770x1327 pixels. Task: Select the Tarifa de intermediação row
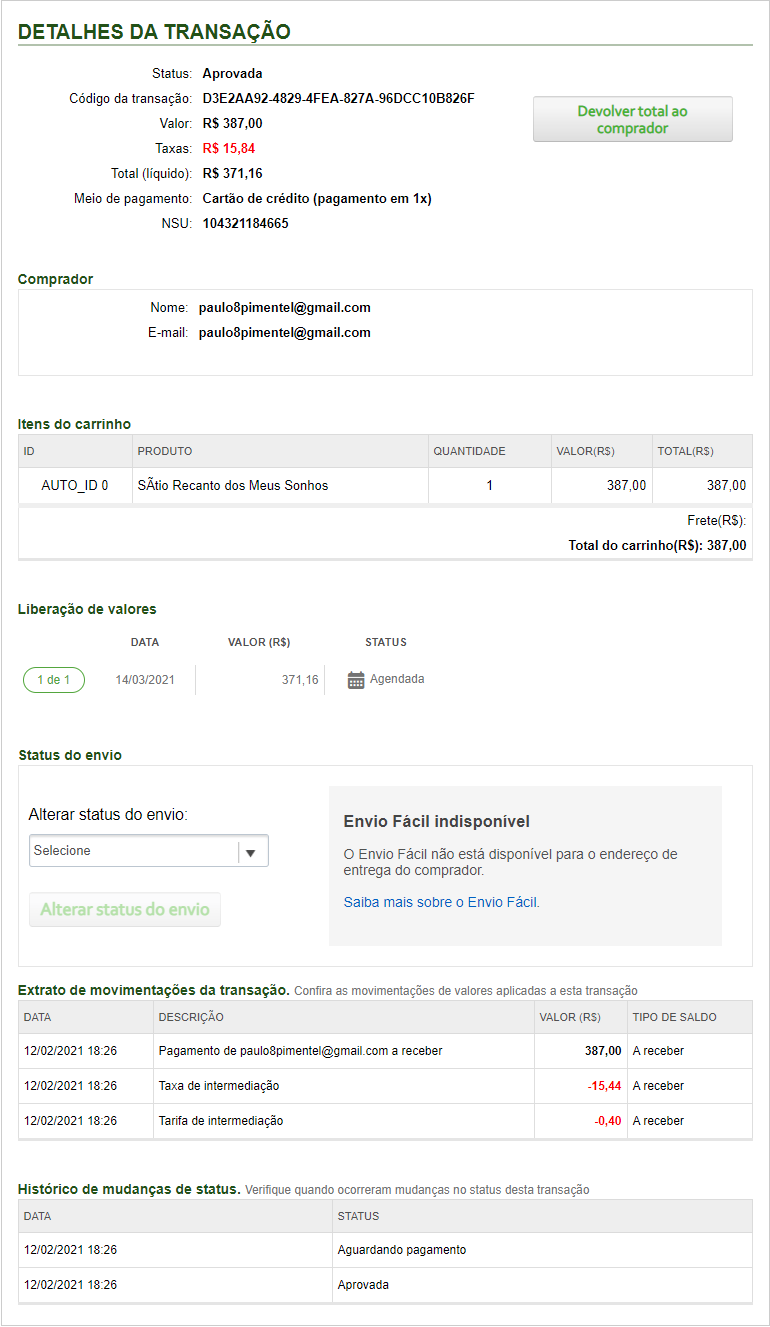221,1121
